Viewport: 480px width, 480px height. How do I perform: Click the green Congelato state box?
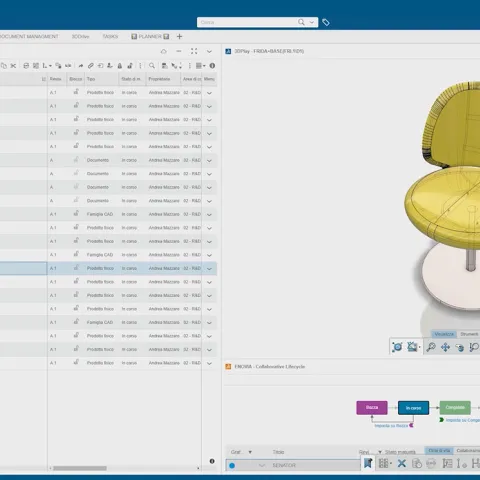455,408
